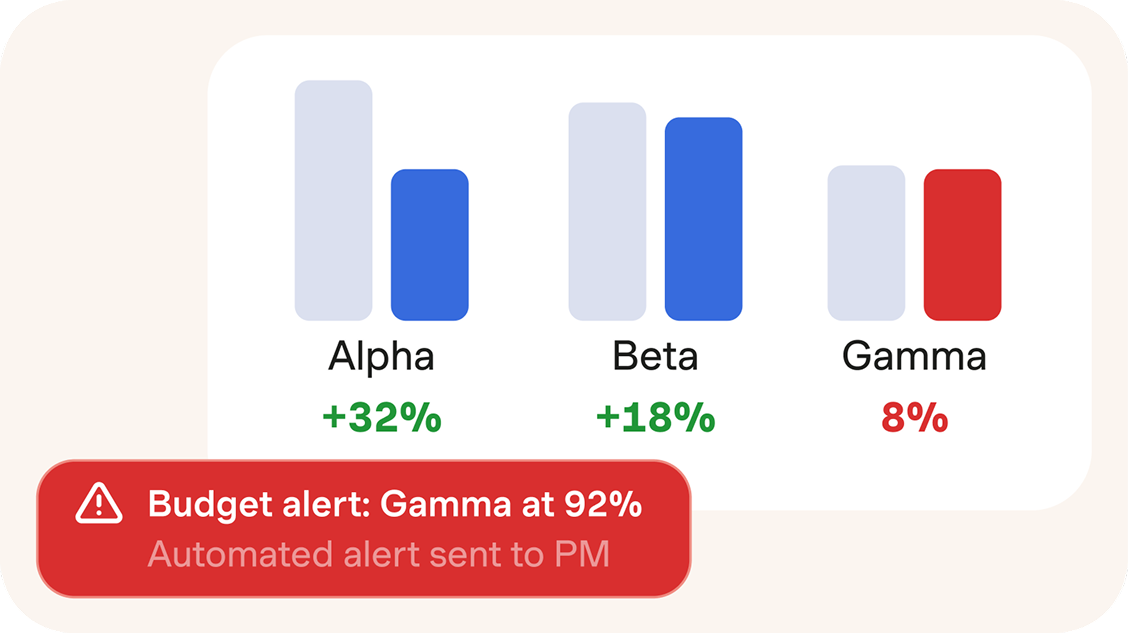Click the green +18% value
1128x633 pixels.
655,418
